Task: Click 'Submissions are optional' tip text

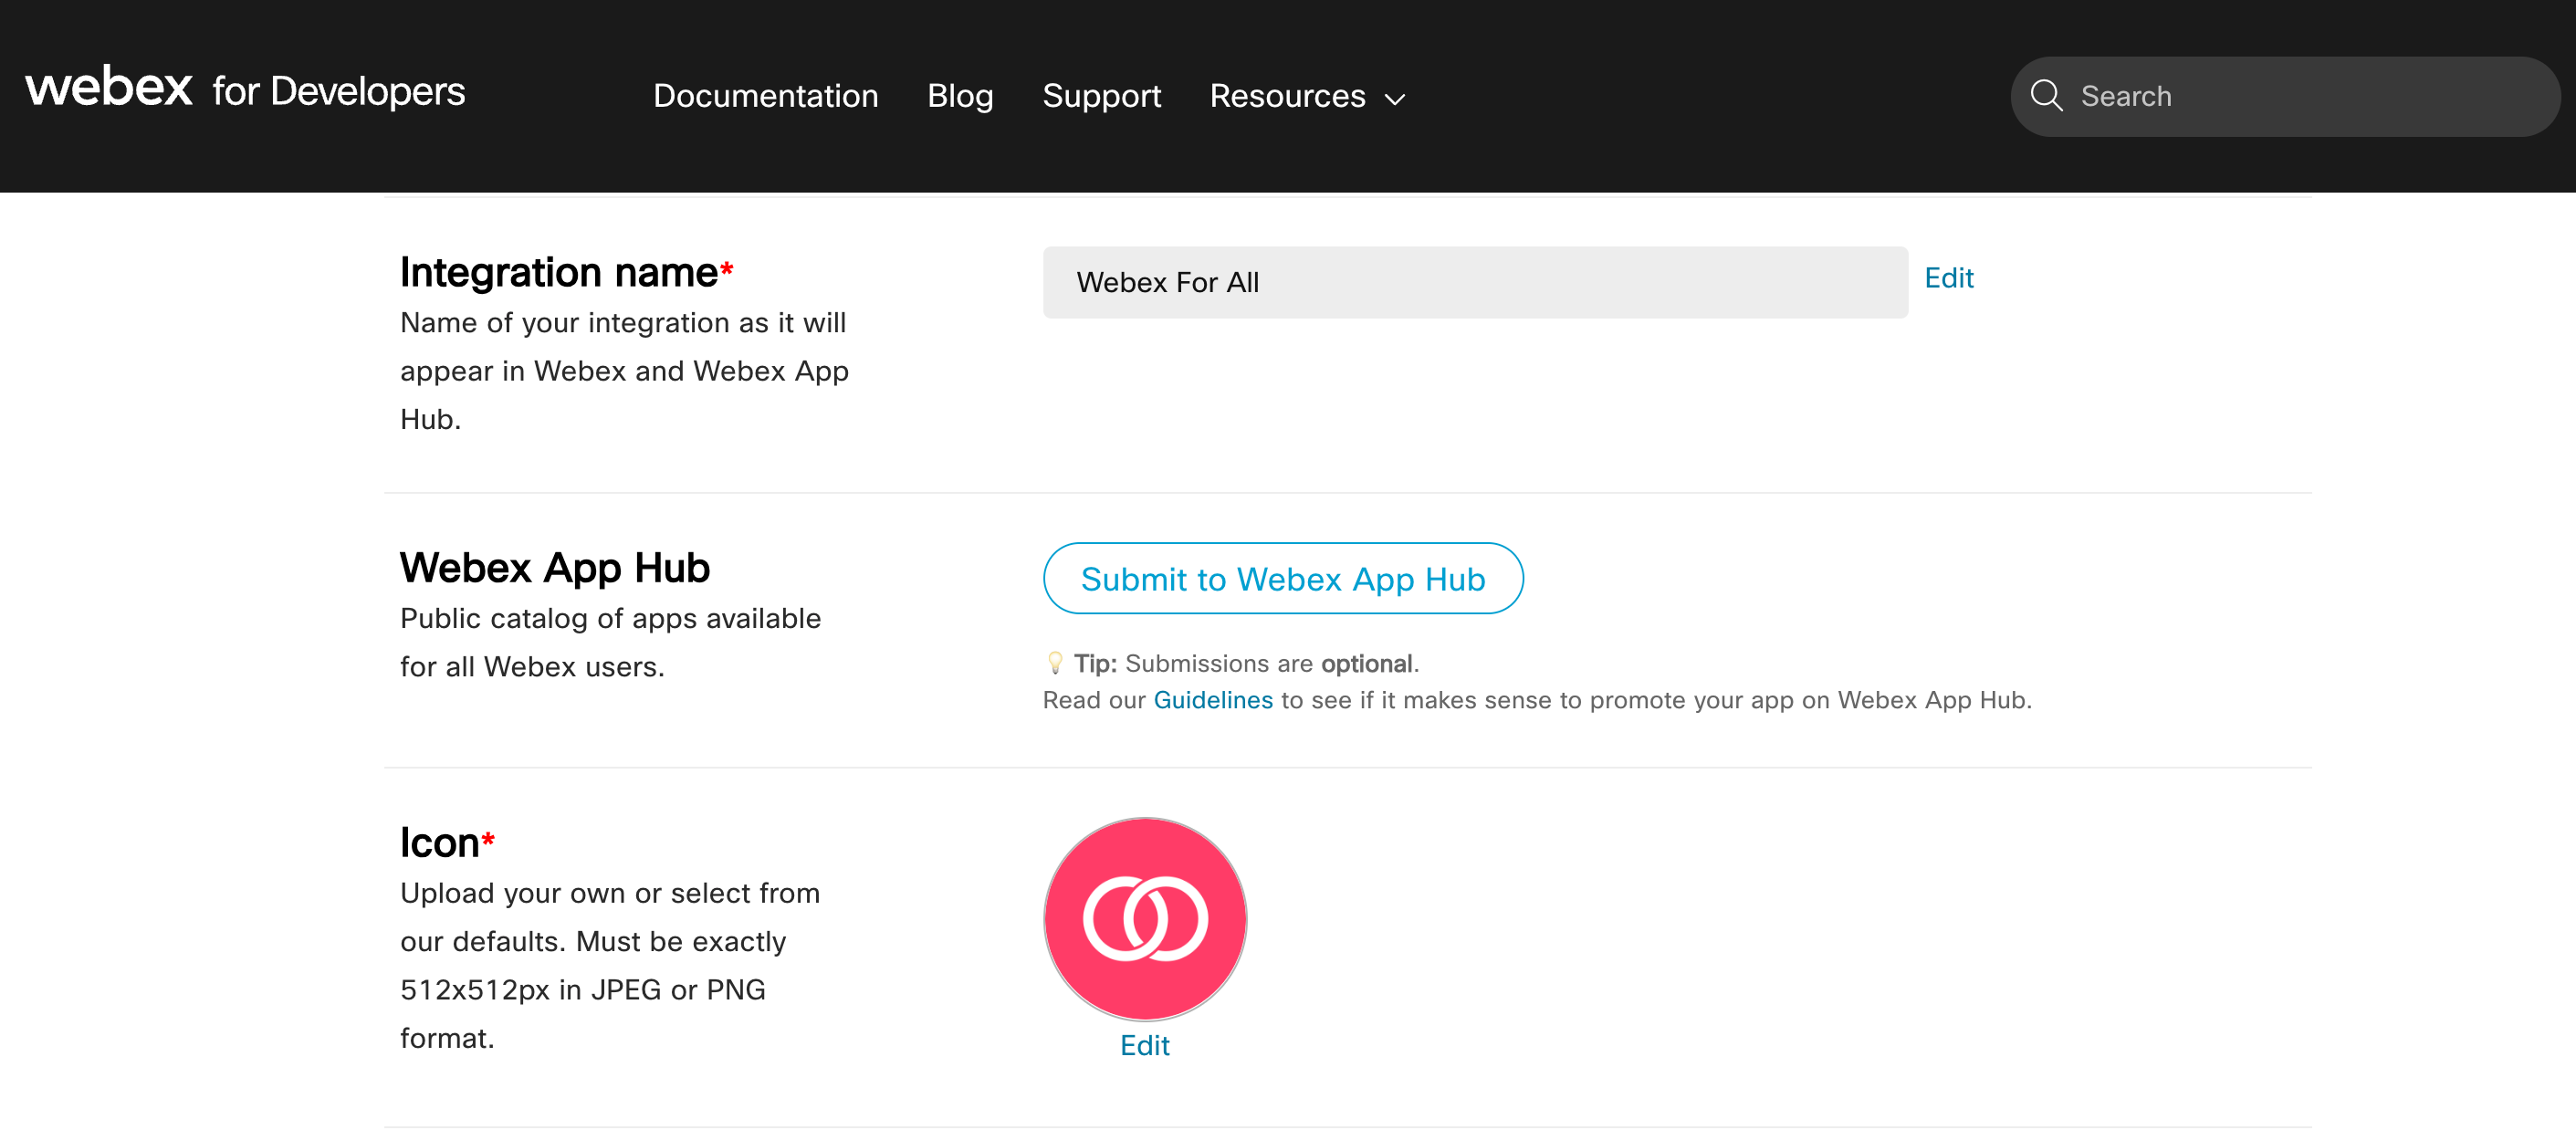Action: click(x=1272, y=663)
